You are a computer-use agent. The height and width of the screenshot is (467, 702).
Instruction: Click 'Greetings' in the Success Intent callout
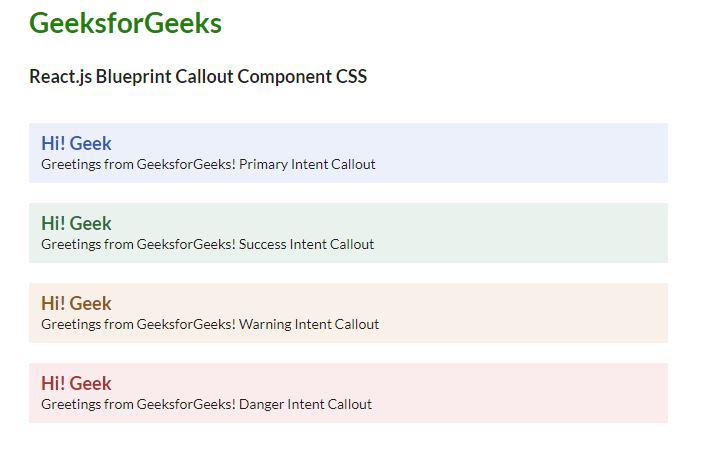(70, 244)
